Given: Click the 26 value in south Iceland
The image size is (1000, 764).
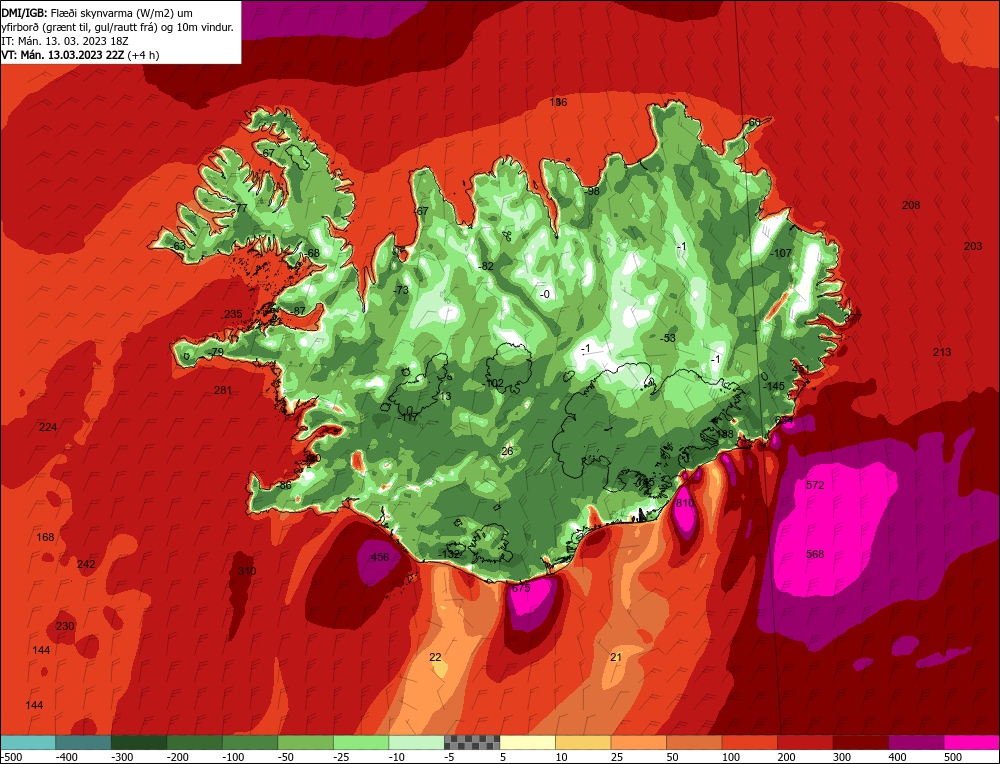Looking at the screenshot, I should 507,452.
